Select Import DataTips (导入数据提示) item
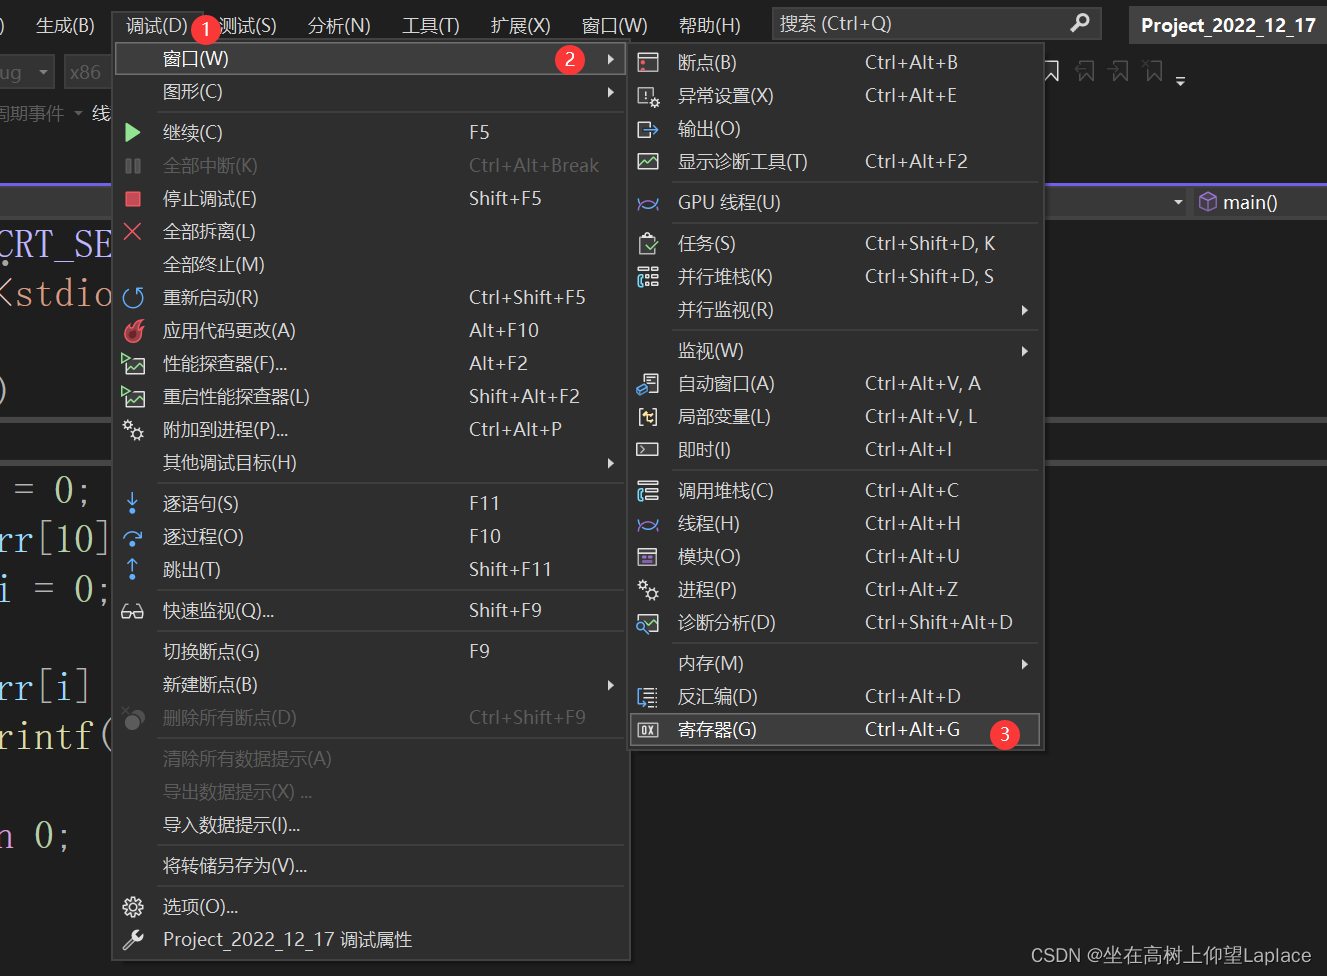This screenshot has width=1327, height=976. (x=370, y=825)
